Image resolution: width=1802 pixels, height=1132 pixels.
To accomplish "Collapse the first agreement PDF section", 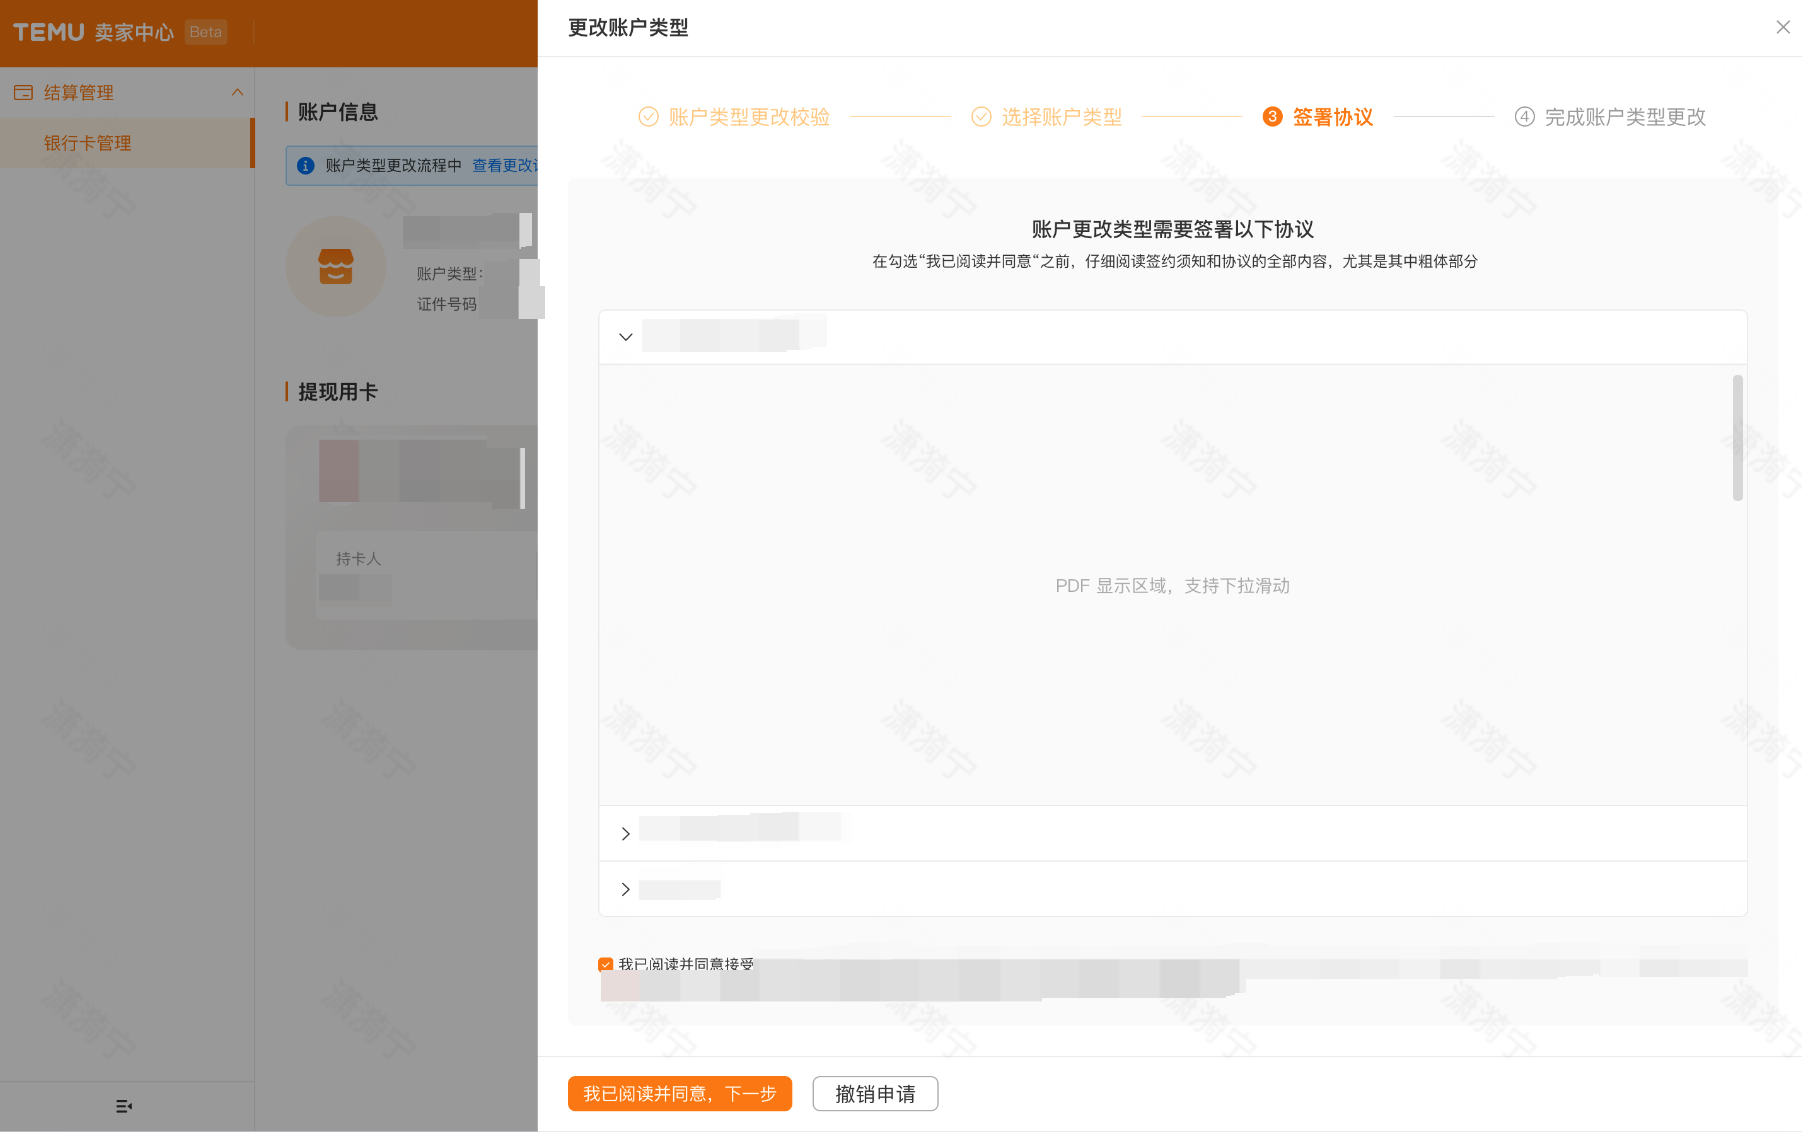I will tap(626, 337).
